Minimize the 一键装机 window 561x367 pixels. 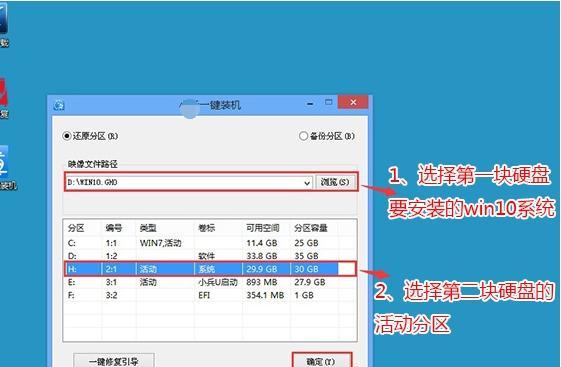point(310,104)
